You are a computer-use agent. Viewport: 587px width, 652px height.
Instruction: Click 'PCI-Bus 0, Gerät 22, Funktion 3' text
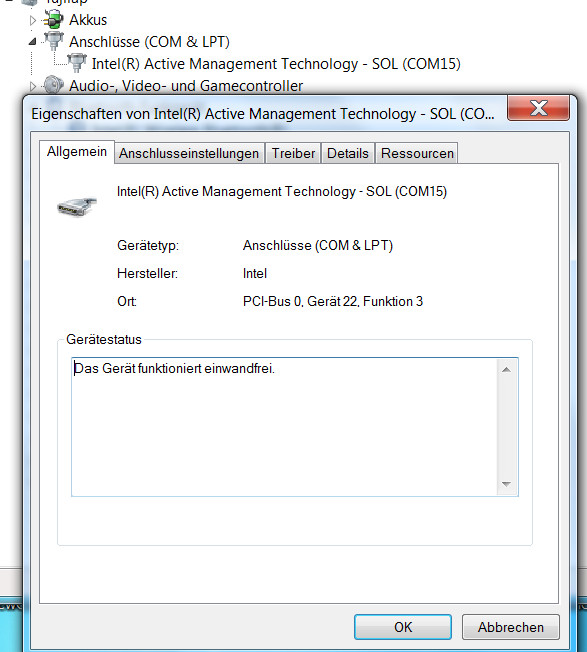[333, 301]
